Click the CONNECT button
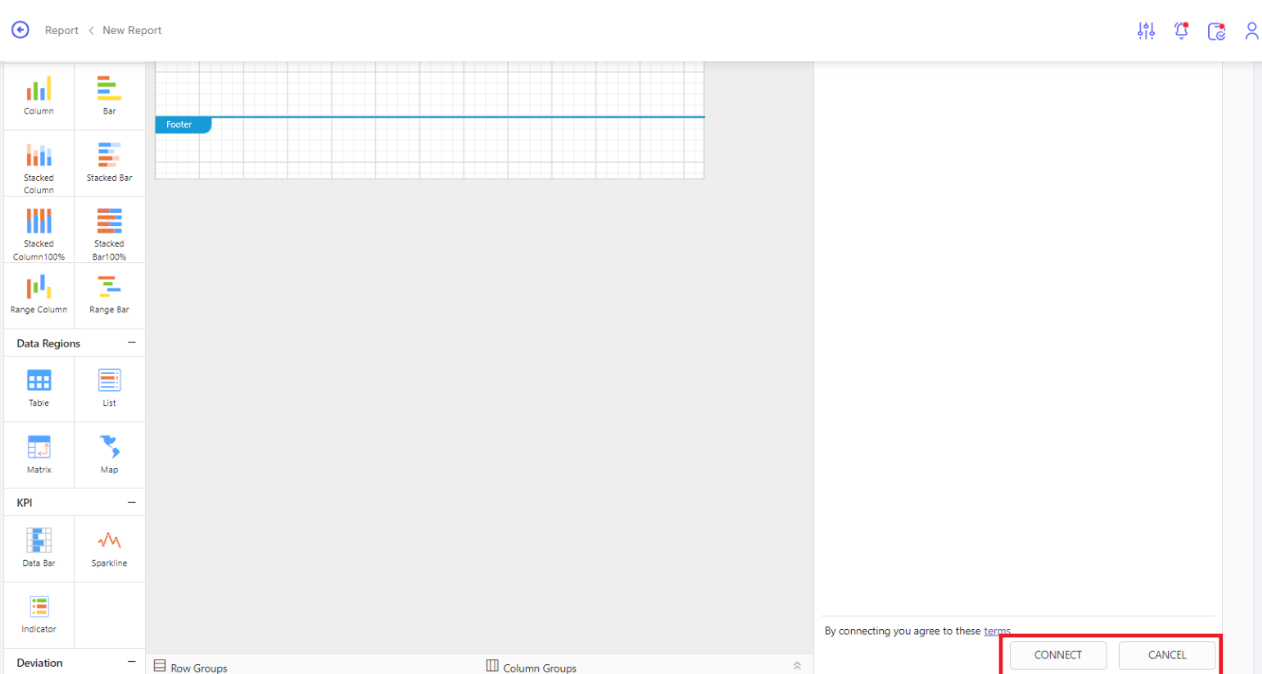Viewport: 1262px width, 674px height. tap(1058, 655)
